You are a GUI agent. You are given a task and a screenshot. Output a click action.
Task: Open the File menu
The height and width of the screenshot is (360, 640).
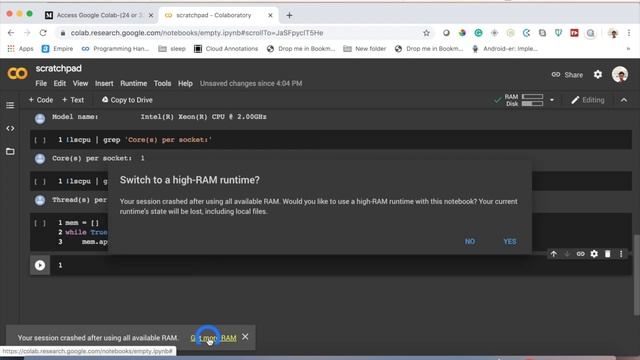[41, 83]
